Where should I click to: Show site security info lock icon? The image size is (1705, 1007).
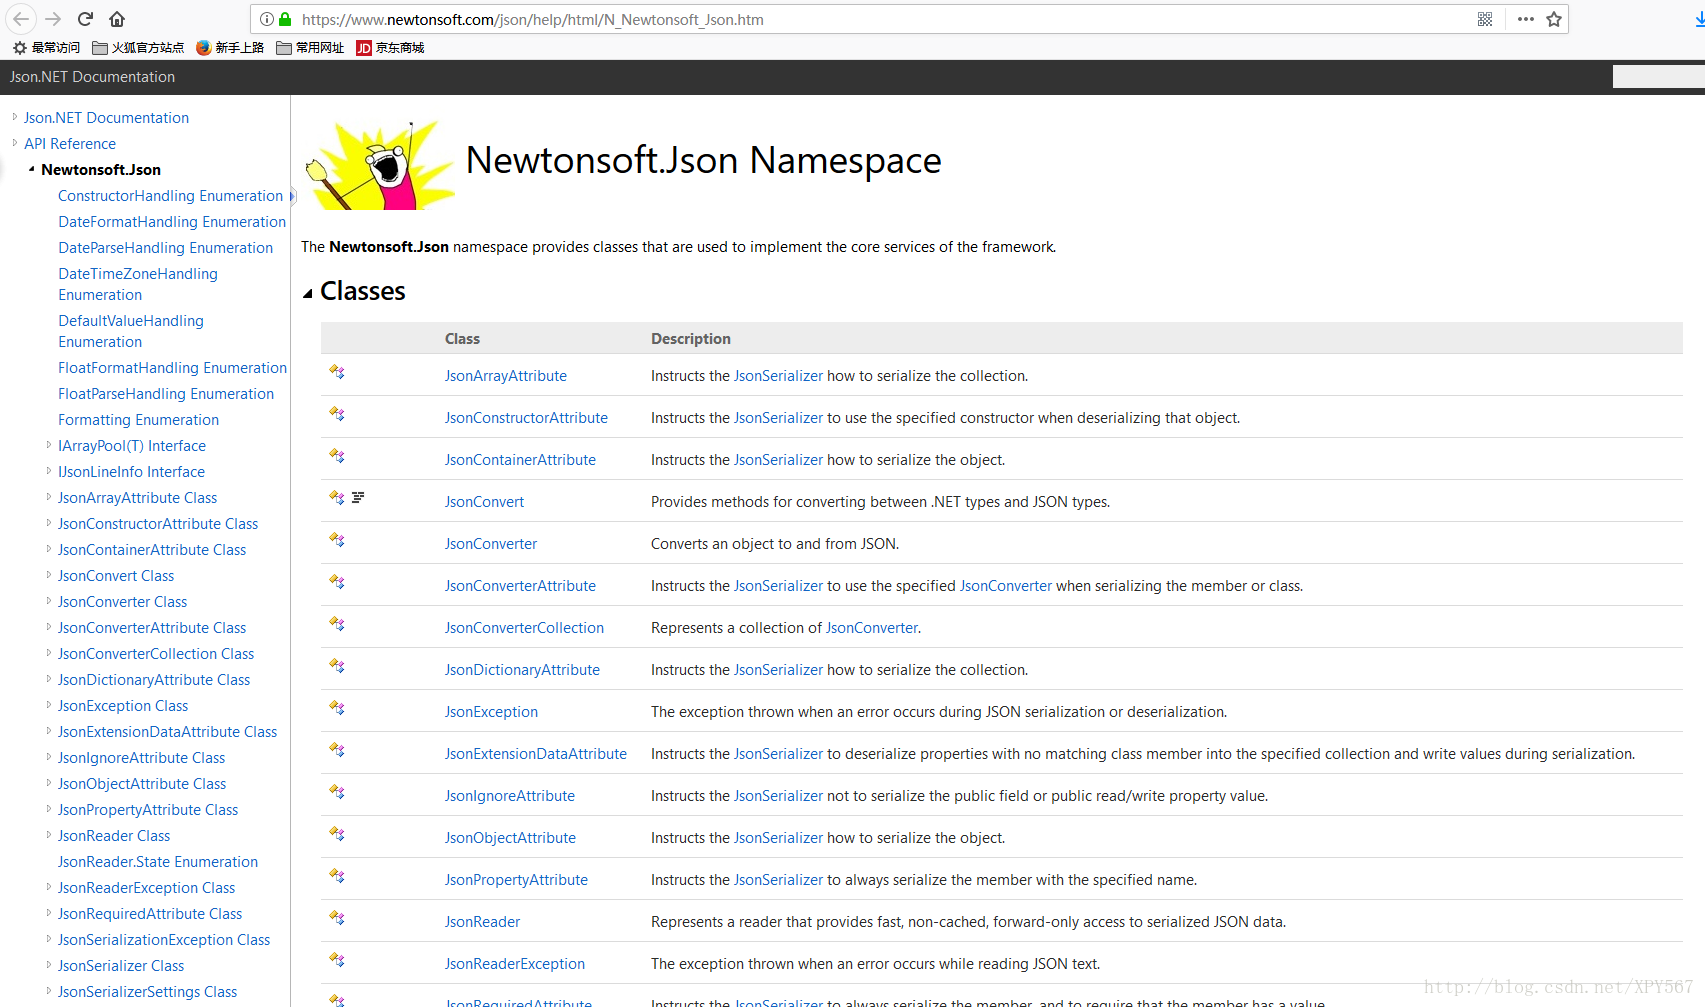pyautogui.click(x=285, y=19)
